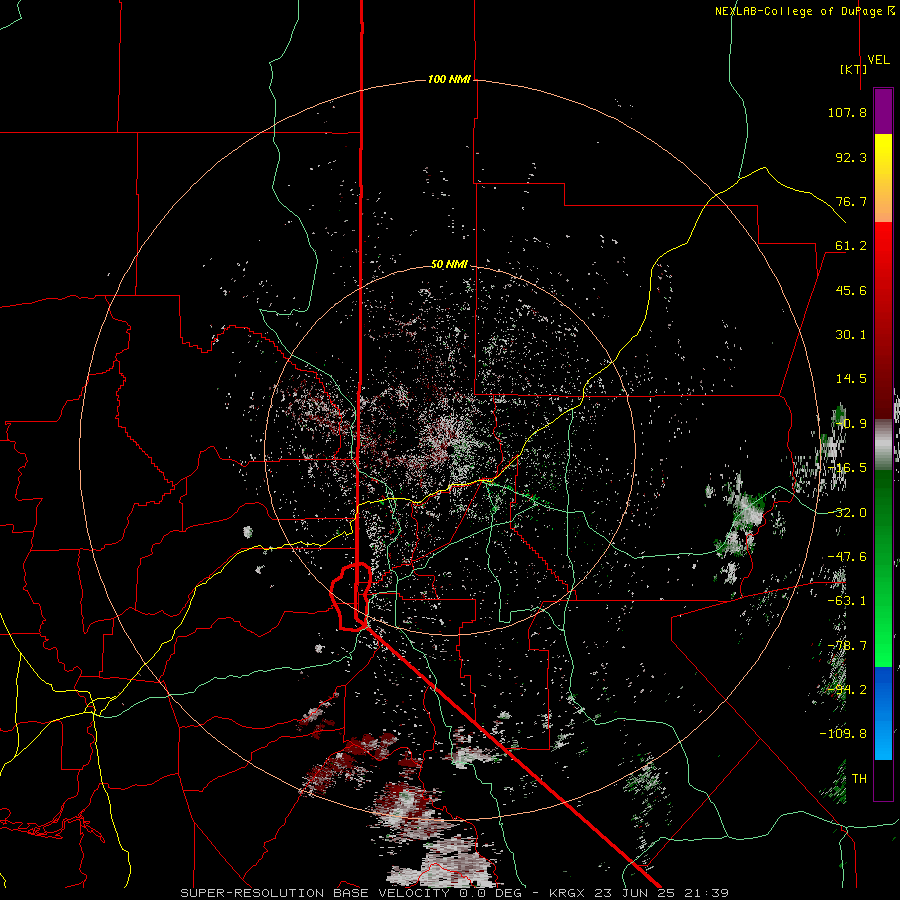Select the -47.6 velocity scale value
This screenshot has height=900, width=900.
coord(847,557)
